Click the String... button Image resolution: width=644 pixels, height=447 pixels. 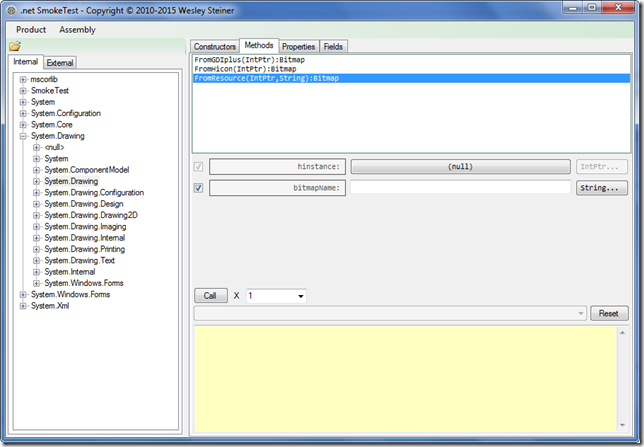click(603, 187)
